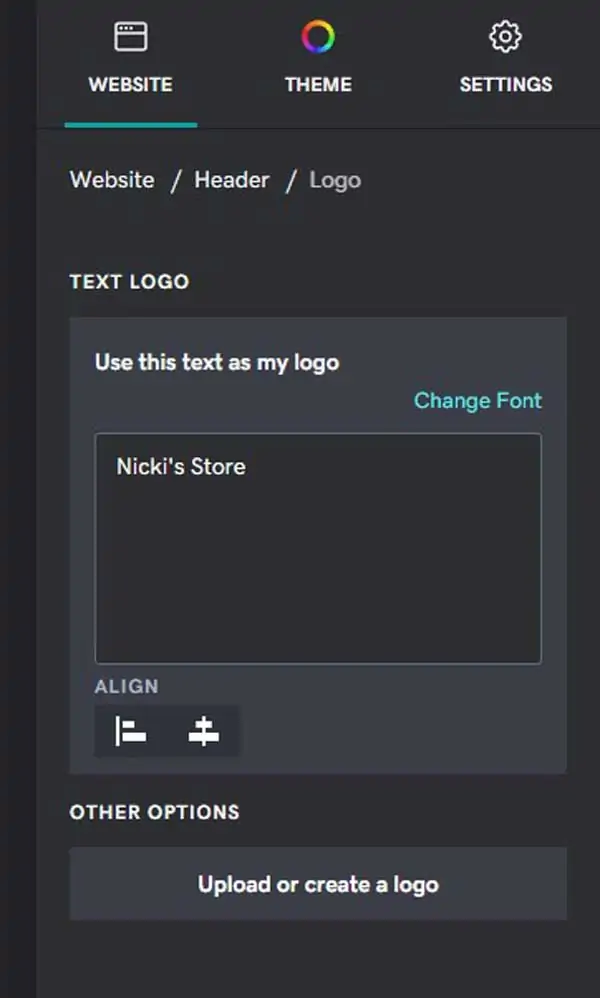The height and width of the screenshot is (998, 600).
Task: Open the THEME tab label
Action: 318,85
